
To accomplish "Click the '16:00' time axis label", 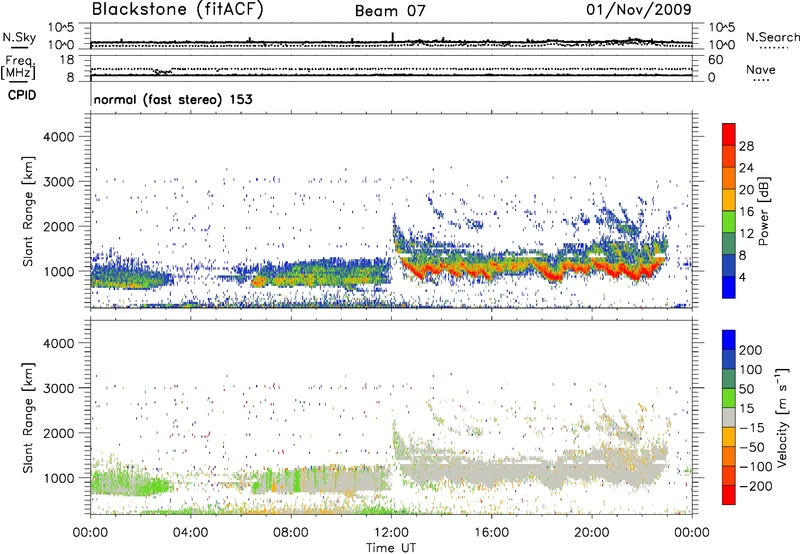I will pyautogui.click(x=492, y=533).
